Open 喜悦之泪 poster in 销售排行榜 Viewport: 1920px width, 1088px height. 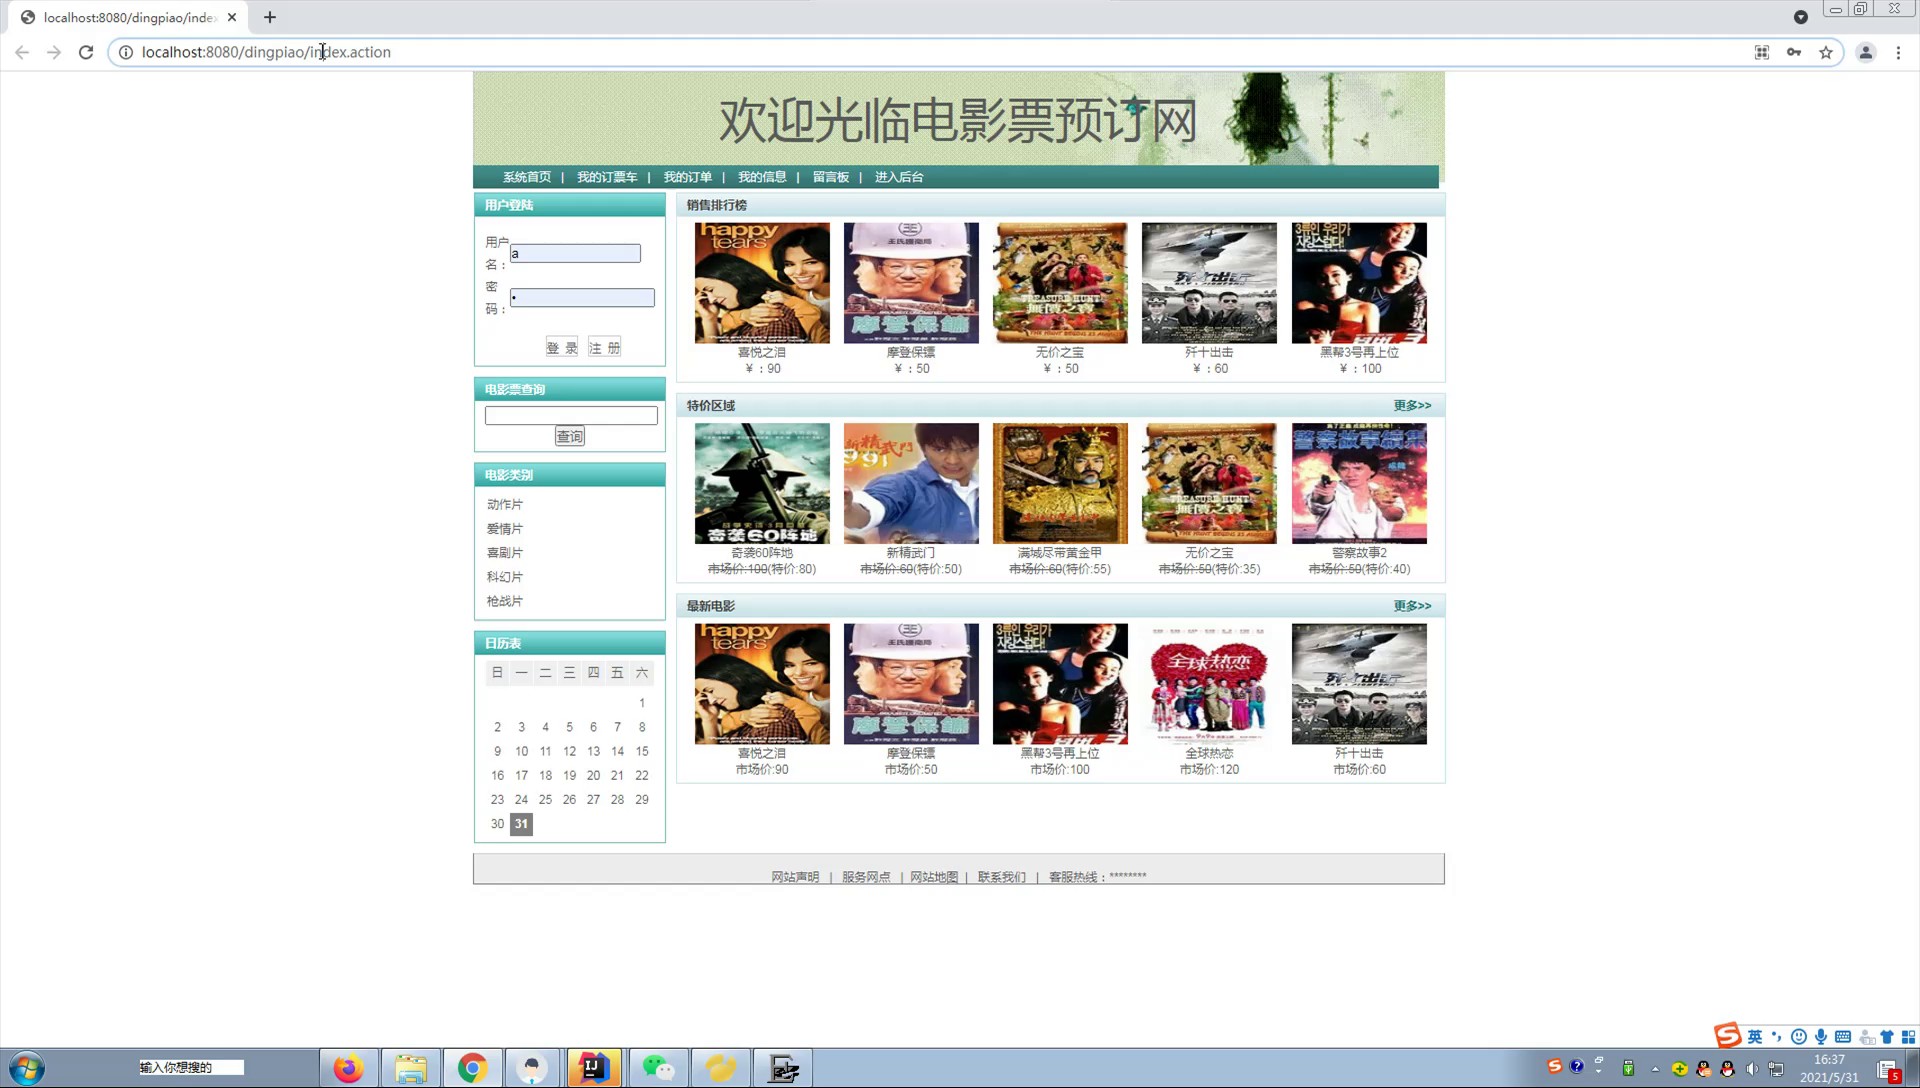(x=762, y=283)
